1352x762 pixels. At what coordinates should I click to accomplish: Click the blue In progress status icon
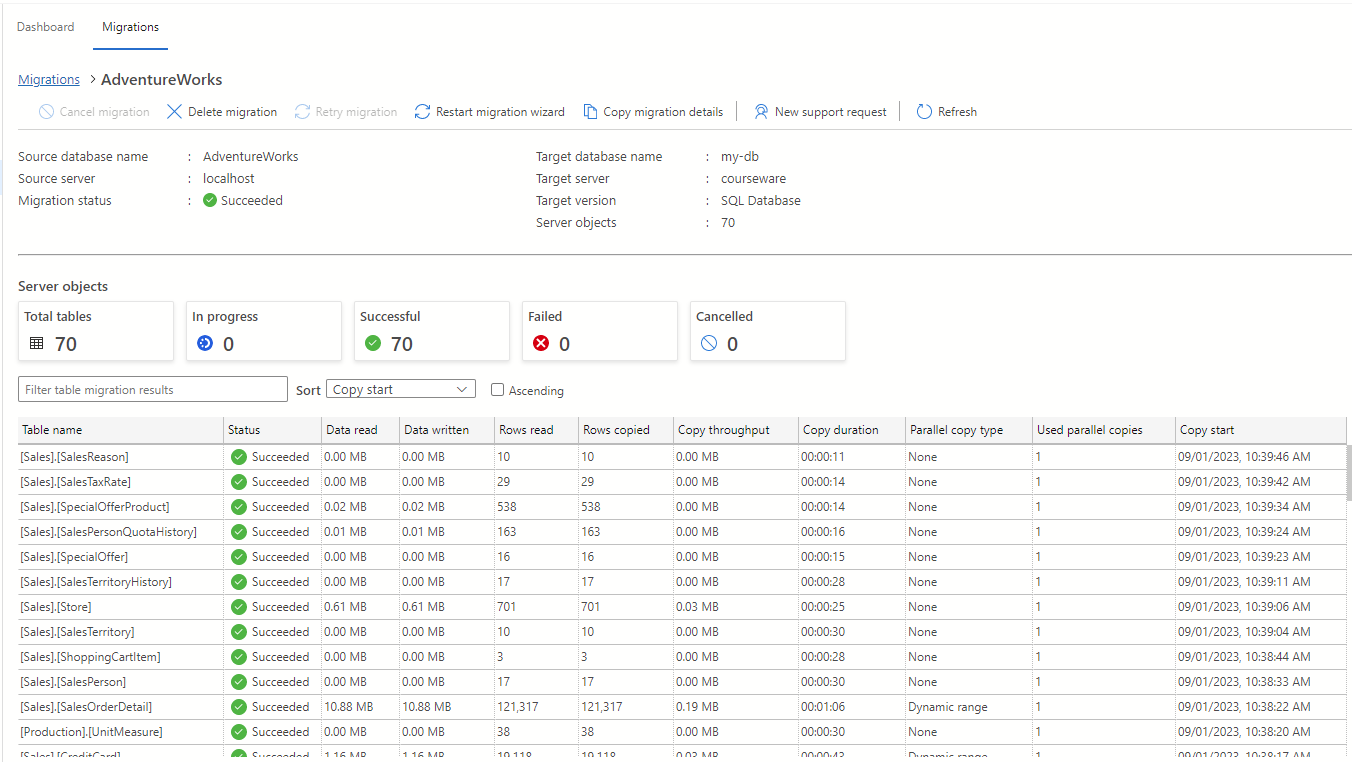pos(203,341)
